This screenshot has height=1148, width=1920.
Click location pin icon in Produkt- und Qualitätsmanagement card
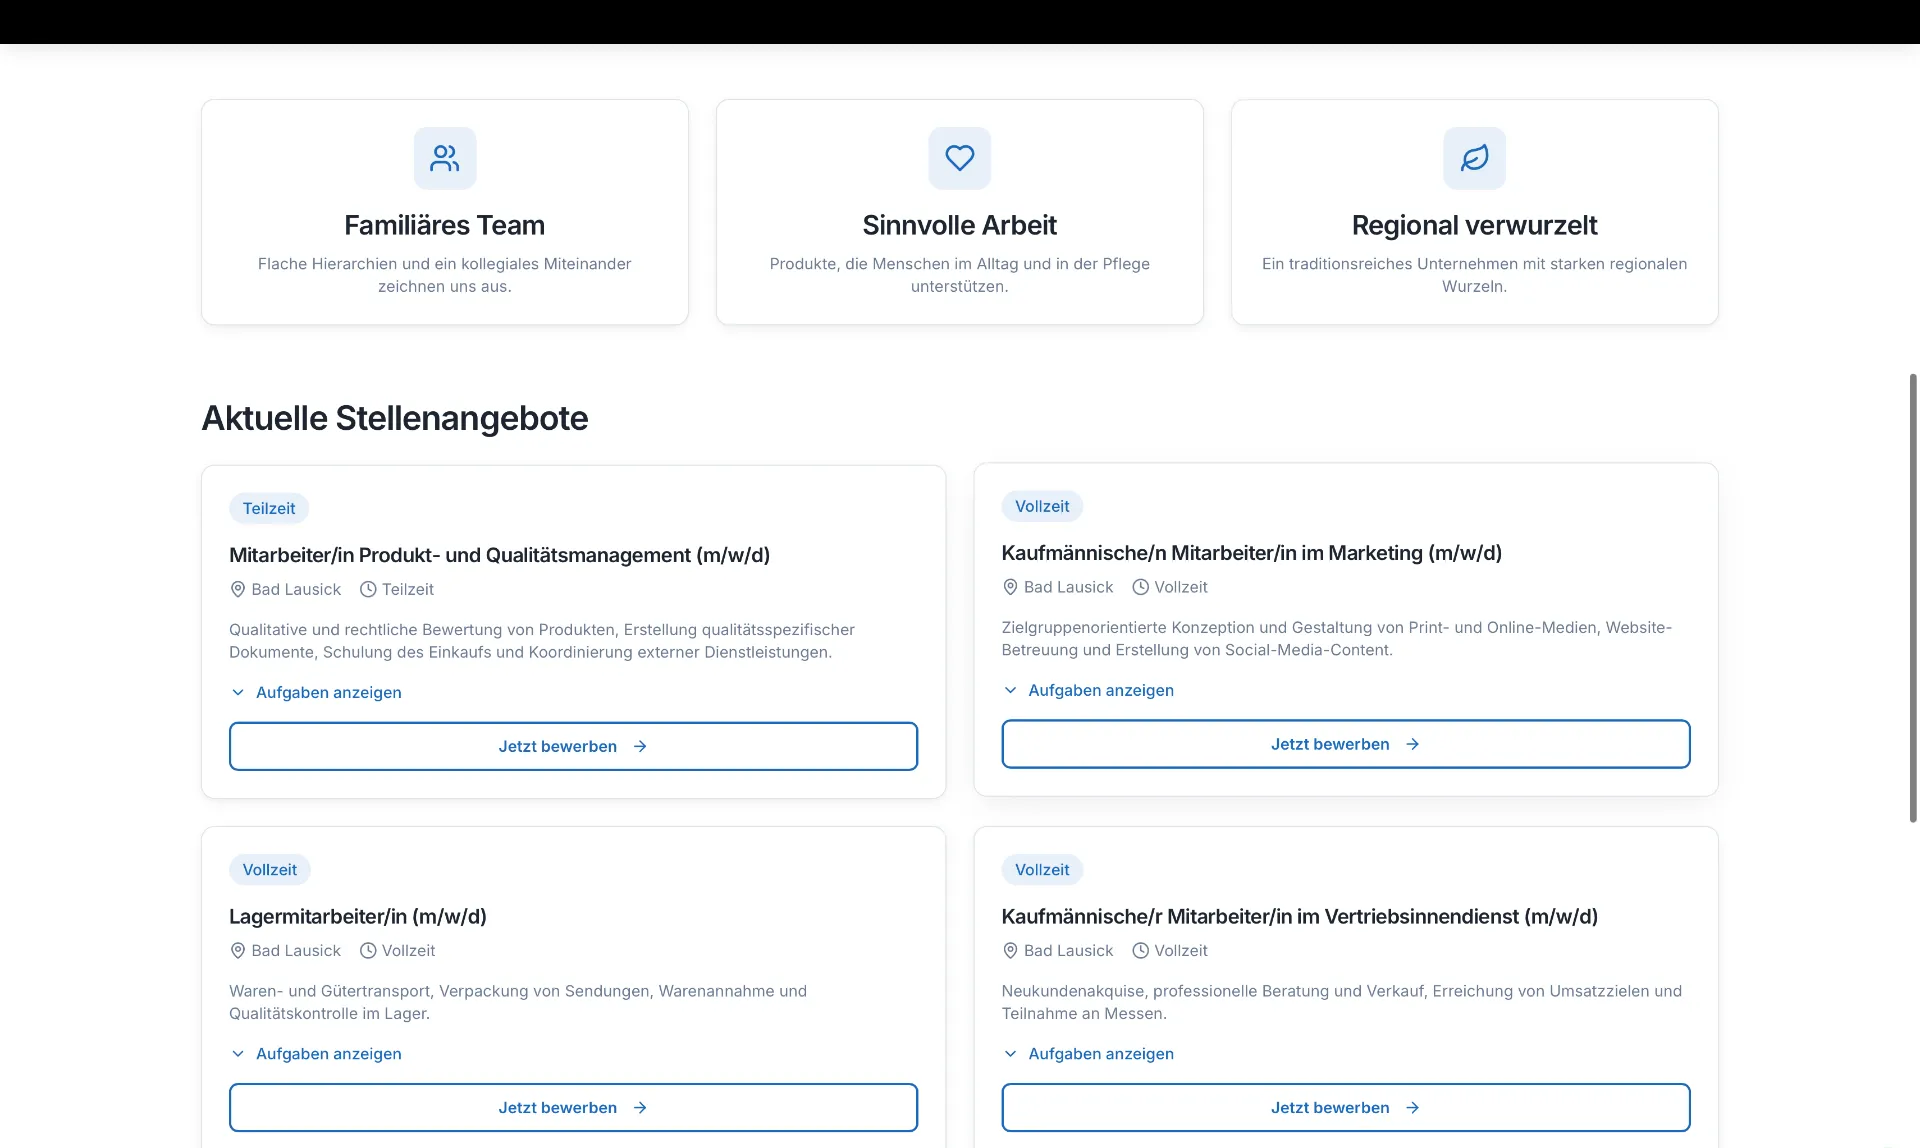click(238, 589)
